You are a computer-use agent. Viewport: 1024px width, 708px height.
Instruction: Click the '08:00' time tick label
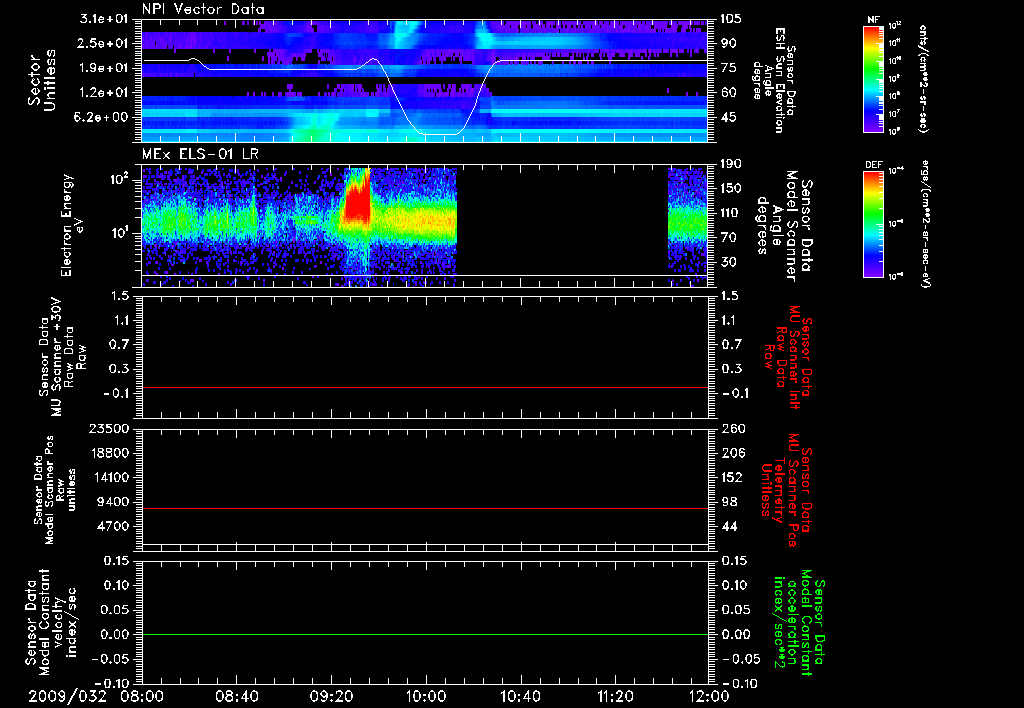pyautogui.click(x=142, y=696)
